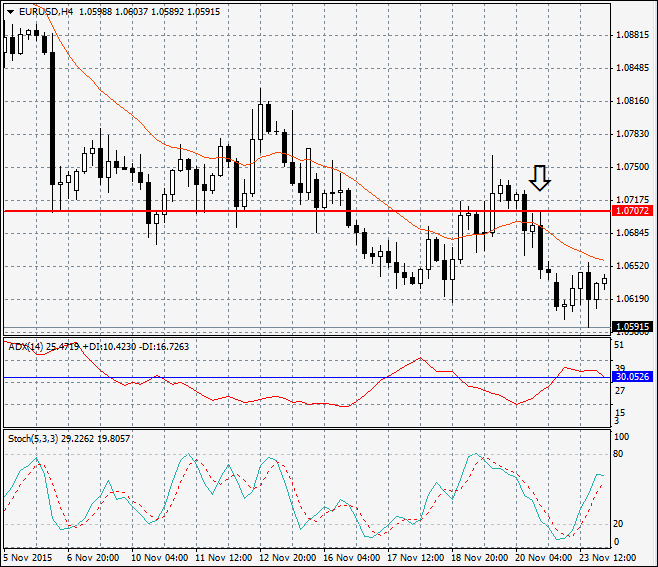Click the Stochastic scale value 80
658x567 pixels.
[x=619, y=454]
